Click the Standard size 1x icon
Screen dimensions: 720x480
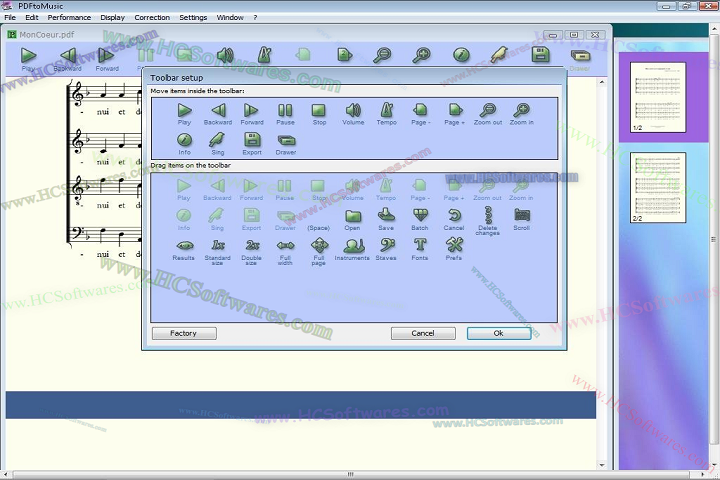click(x=218, y=245)
